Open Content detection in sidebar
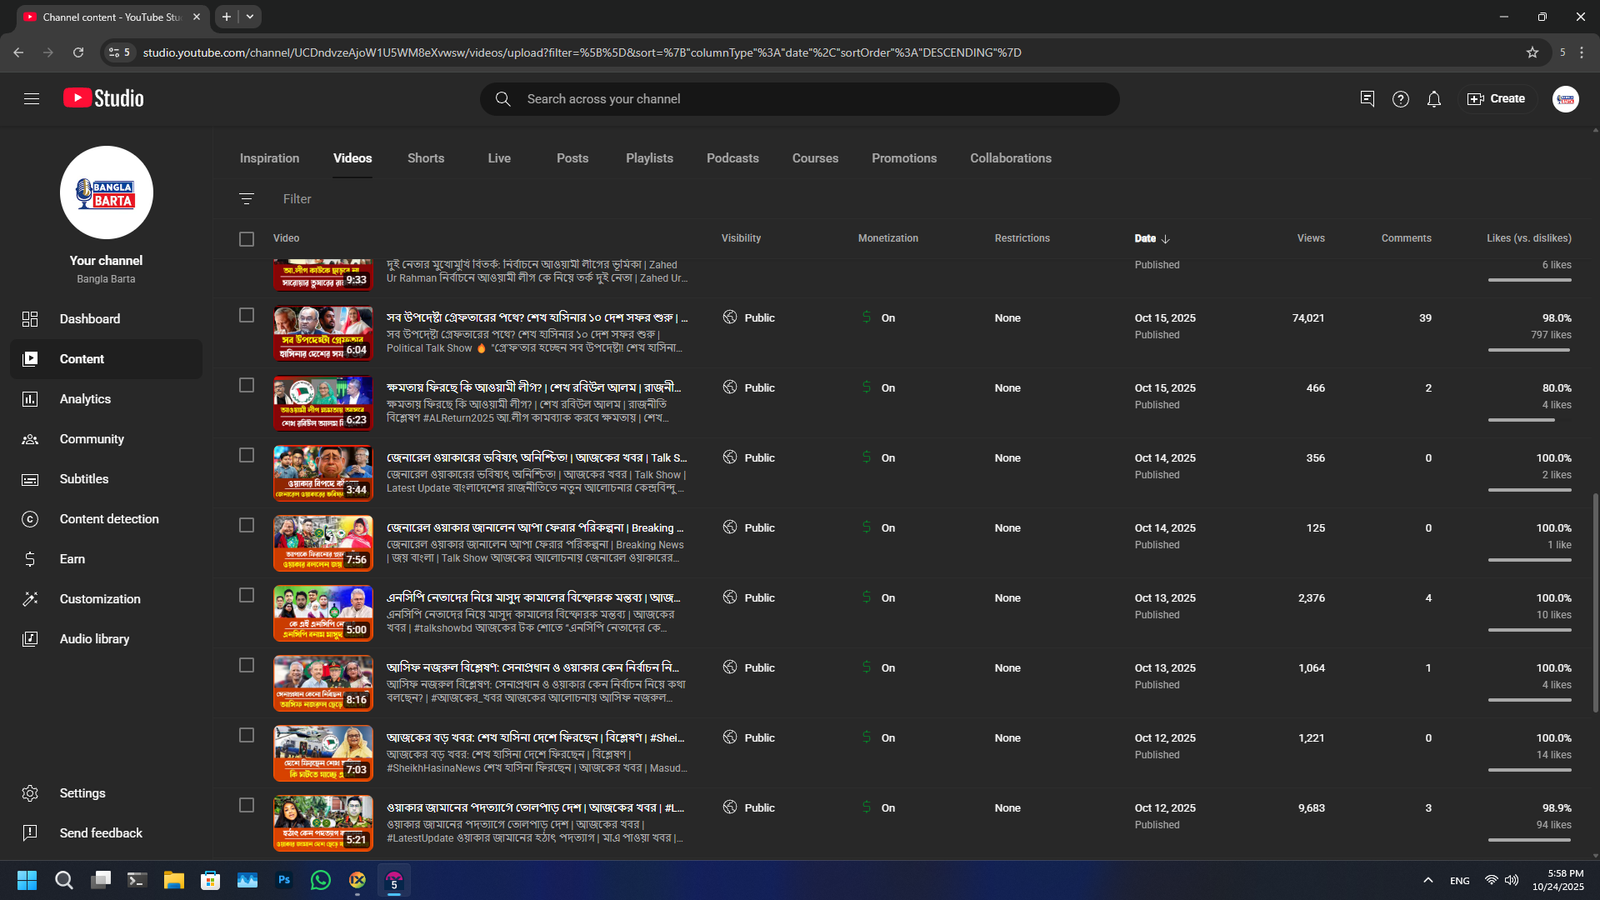 point(109,519)
